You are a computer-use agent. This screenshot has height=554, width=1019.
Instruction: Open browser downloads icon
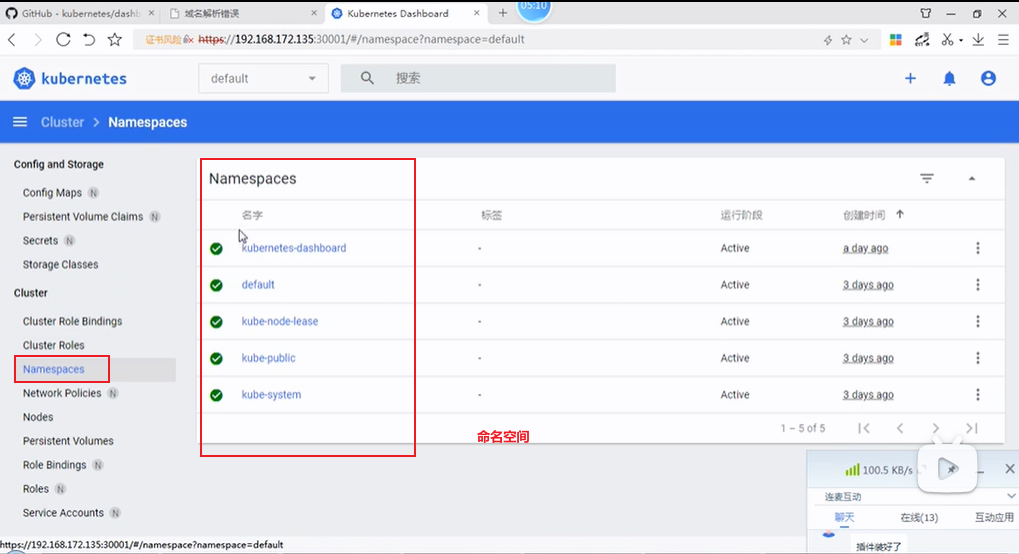tap(978, 40)
